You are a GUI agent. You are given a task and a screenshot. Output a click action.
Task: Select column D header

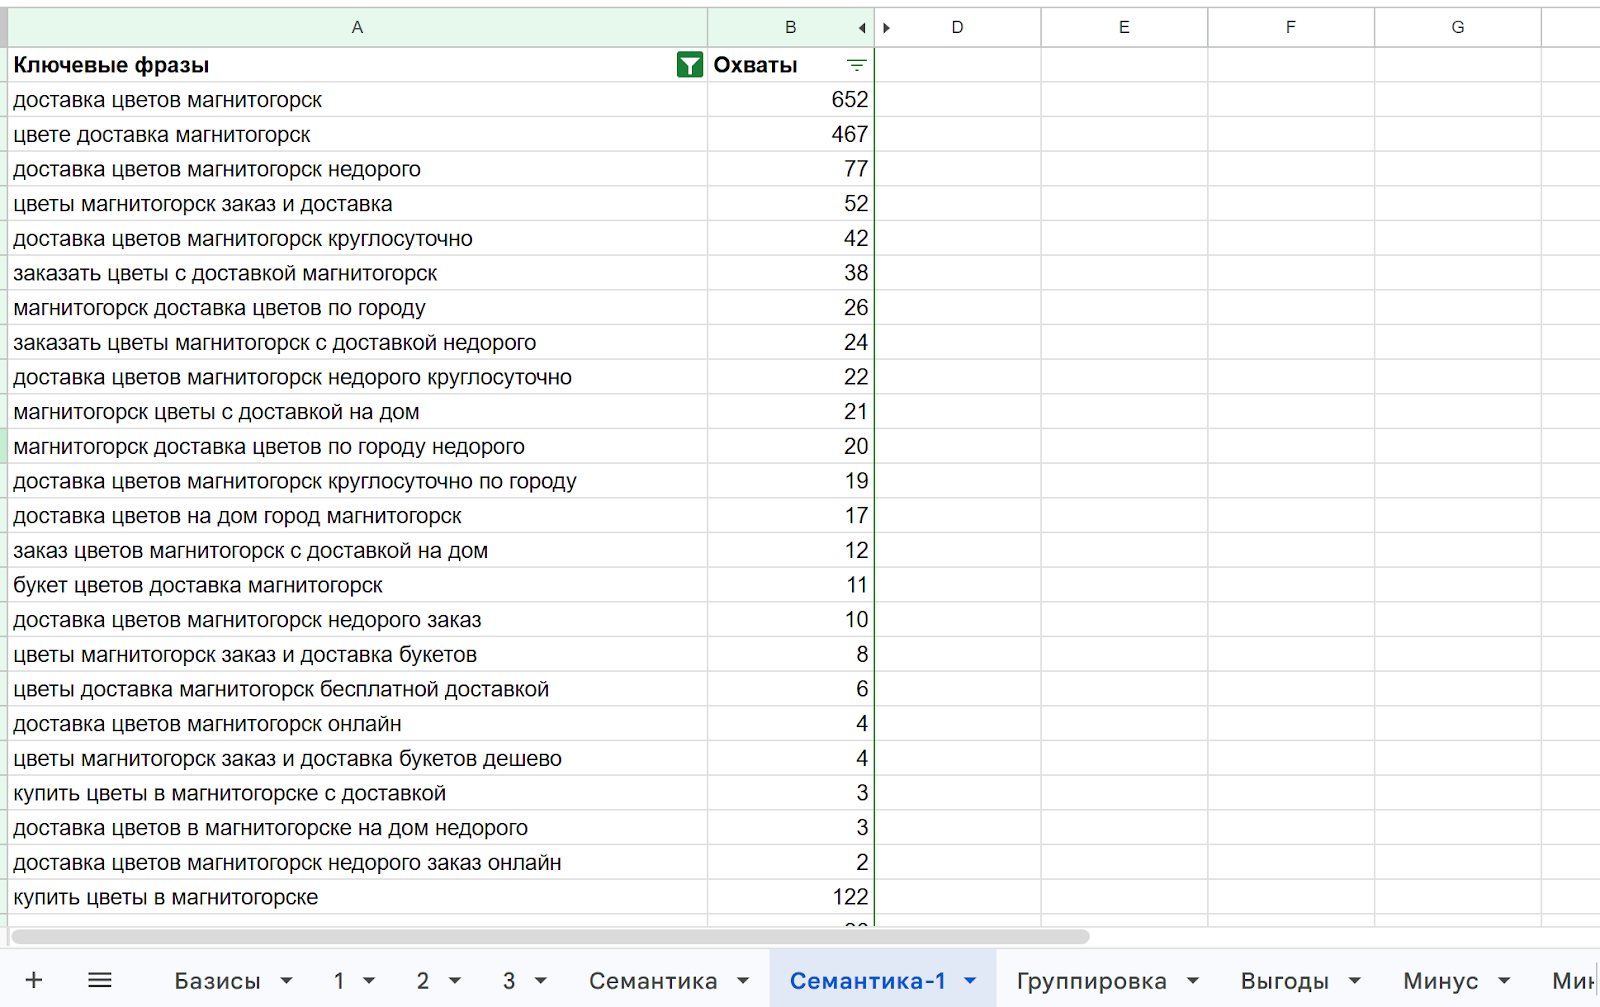pyautogui.click(x=957, y=28)
